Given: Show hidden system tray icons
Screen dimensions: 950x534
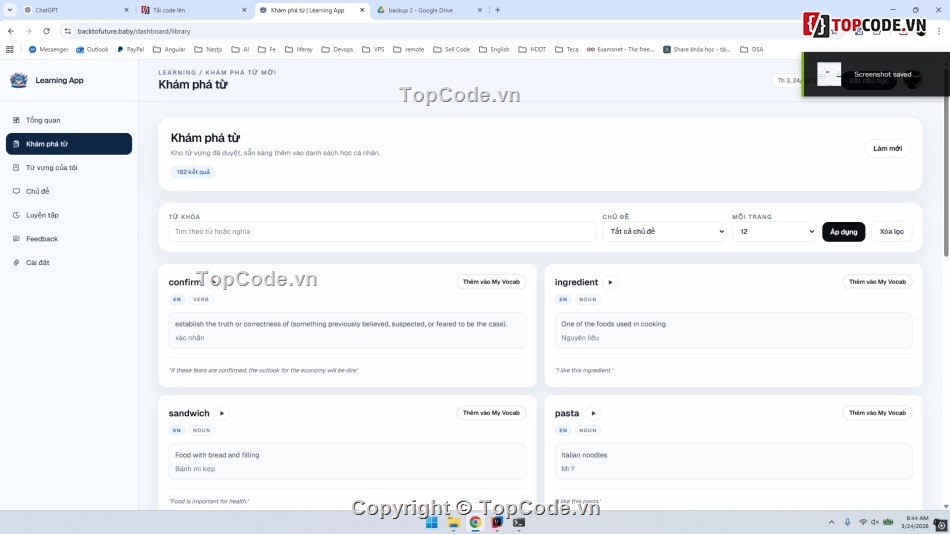Looking at the screenshot, I should 831,522.
